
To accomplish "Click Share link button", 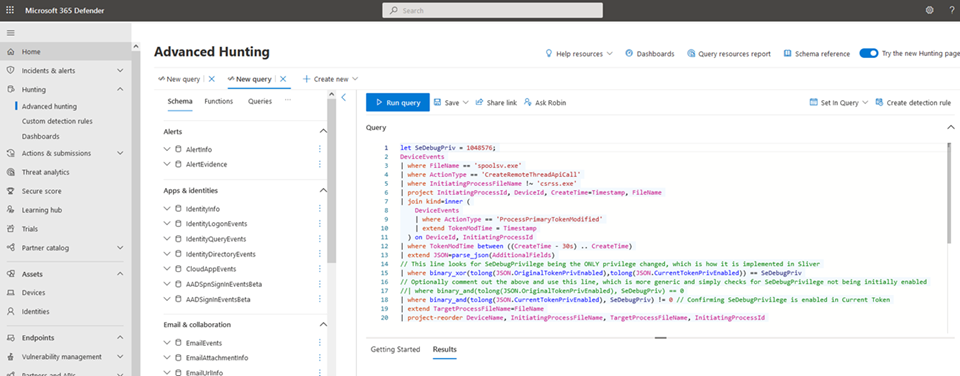I will coord(496,103).
